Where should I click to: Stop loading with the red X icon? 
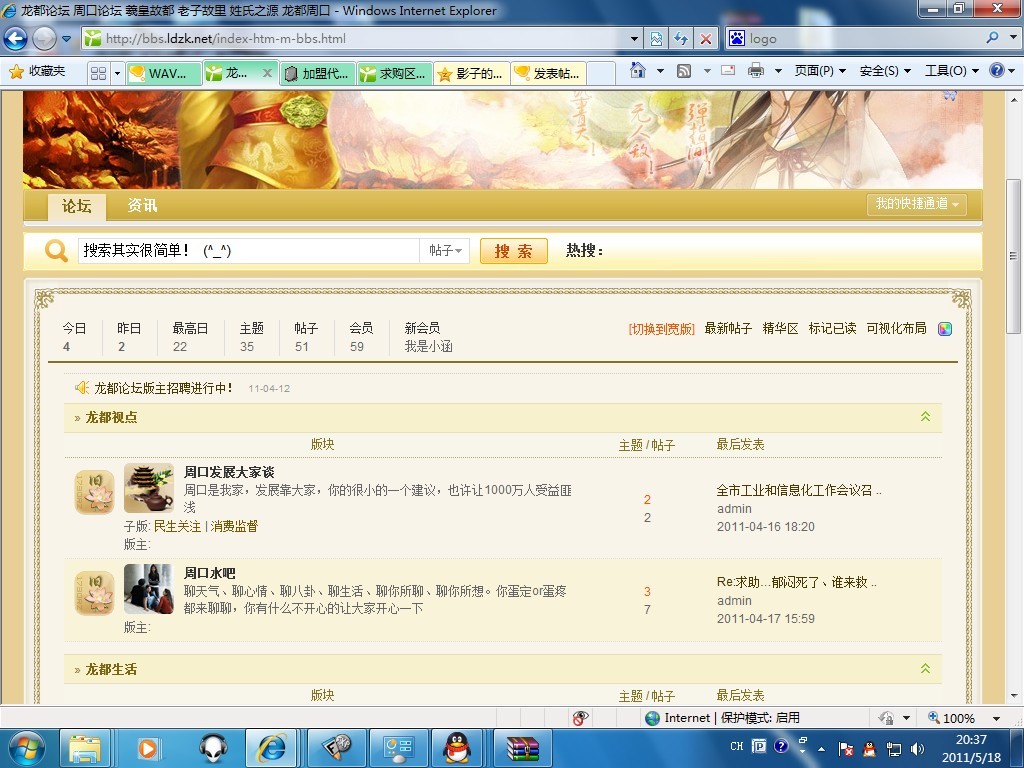[706, 39]
